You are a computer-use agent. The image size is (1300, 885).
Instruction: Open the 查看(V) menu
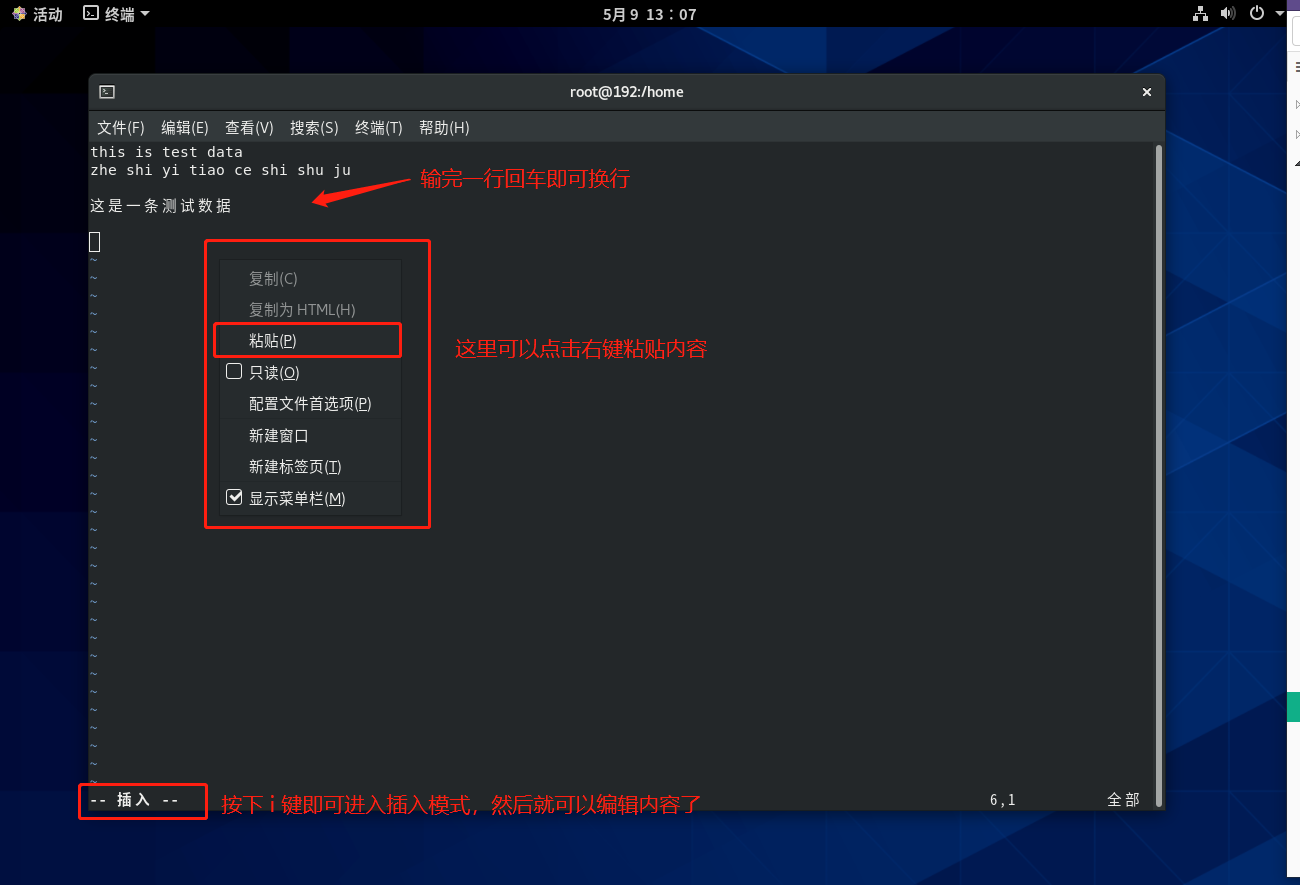(249, 128)
